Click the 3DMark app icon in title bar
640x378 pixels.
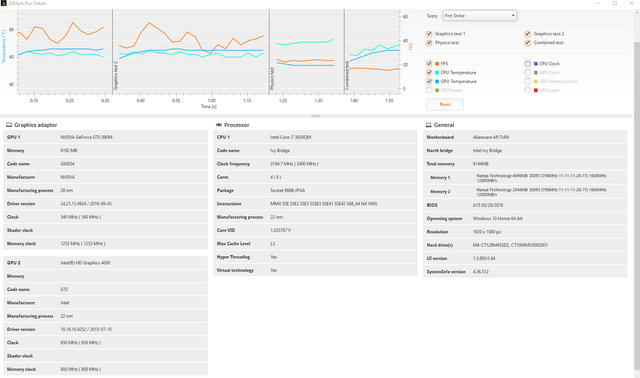[x=4, y=3]
